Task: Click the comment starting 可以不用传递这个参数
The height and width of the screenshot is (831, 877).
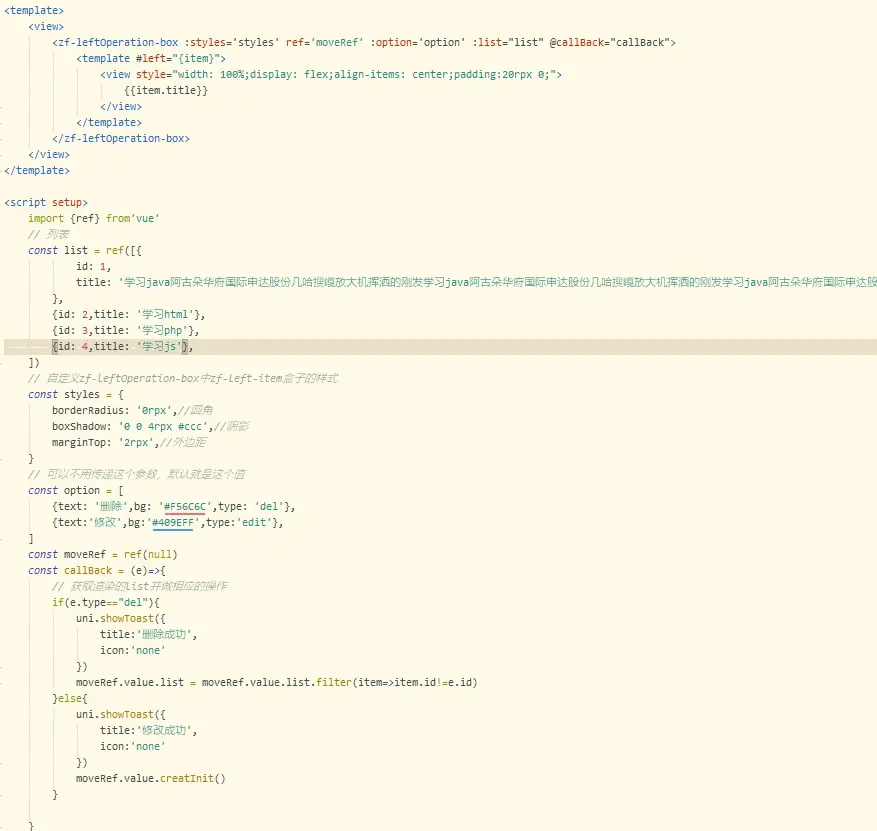Action: tap(137, 475)
